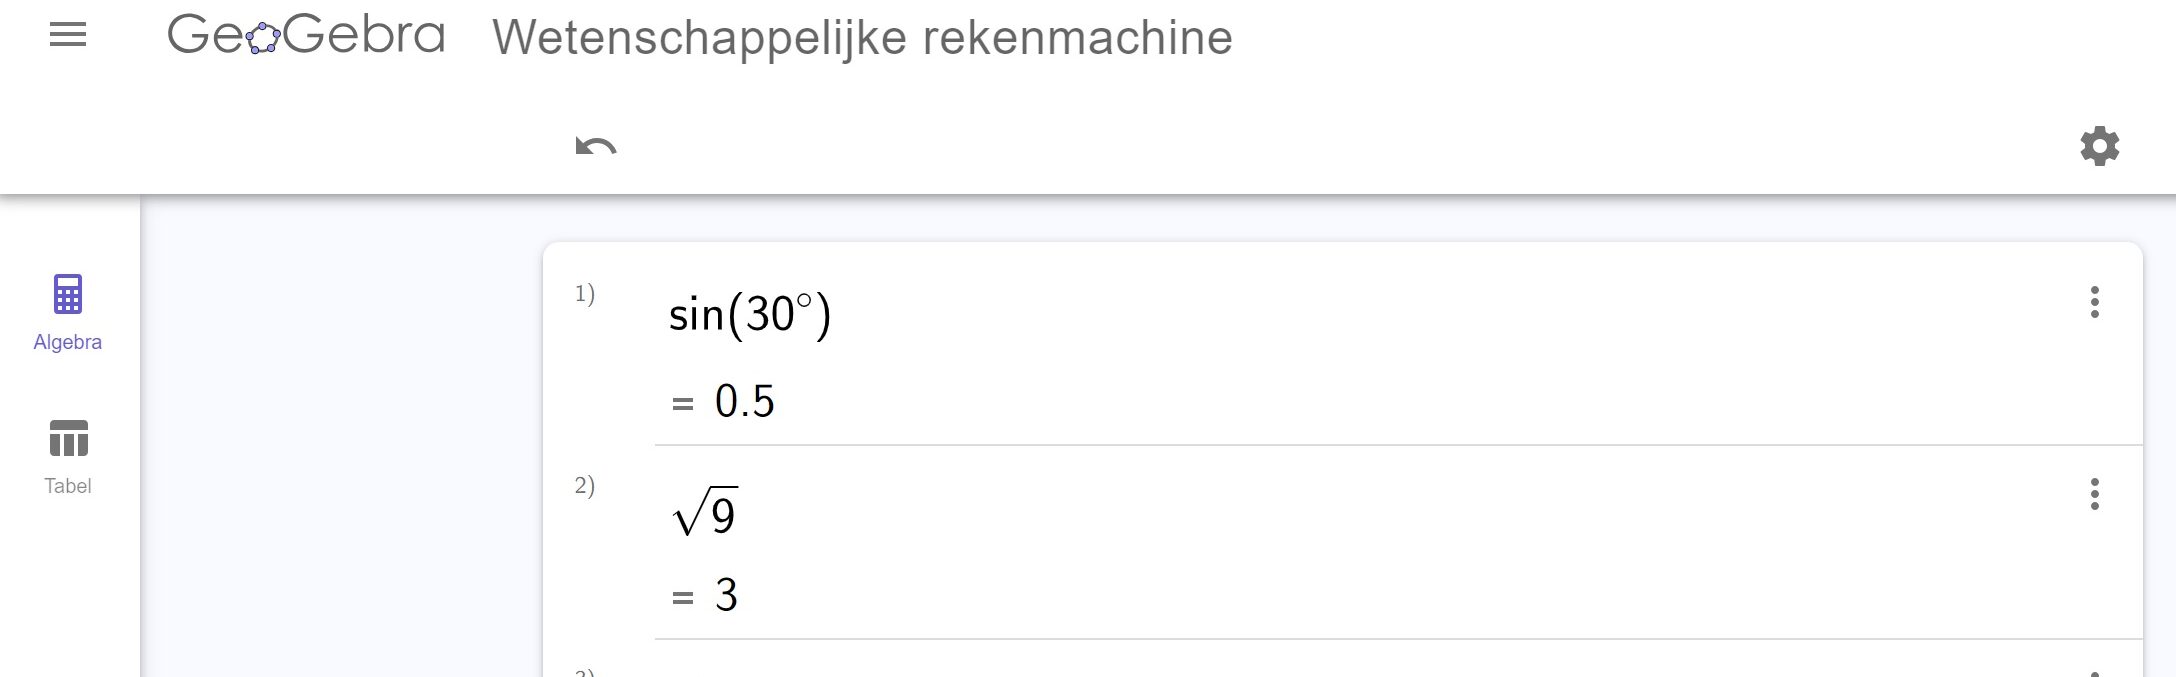Select the Algebra calculator icon
Viewport: 2176px width, 677px height.
(68, 294)
